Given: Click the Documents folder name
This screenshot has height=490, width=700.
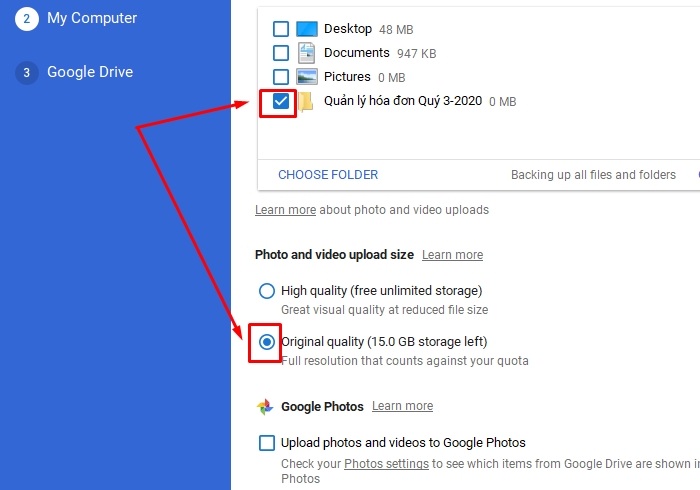Looking at the screenshot, I should (x=357, y=53).
